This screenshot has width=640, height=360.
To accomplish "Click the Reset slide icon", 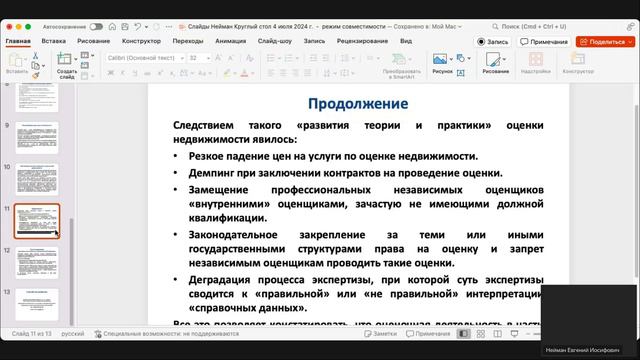I will coord(84,65).
